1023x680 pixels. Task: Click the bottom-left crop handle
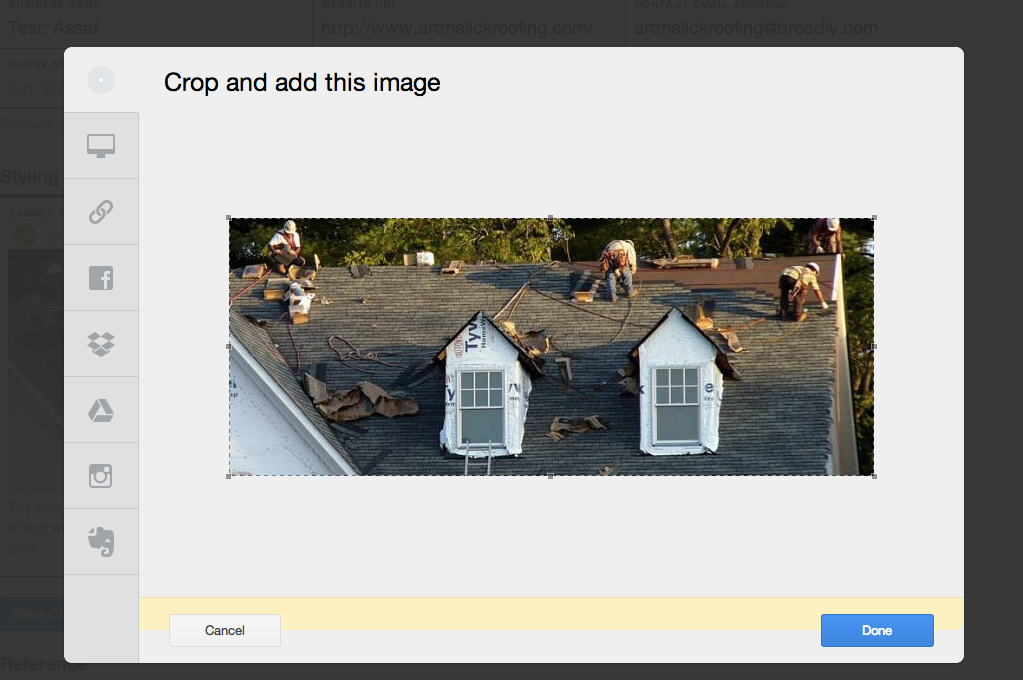[x=228, y=476]
